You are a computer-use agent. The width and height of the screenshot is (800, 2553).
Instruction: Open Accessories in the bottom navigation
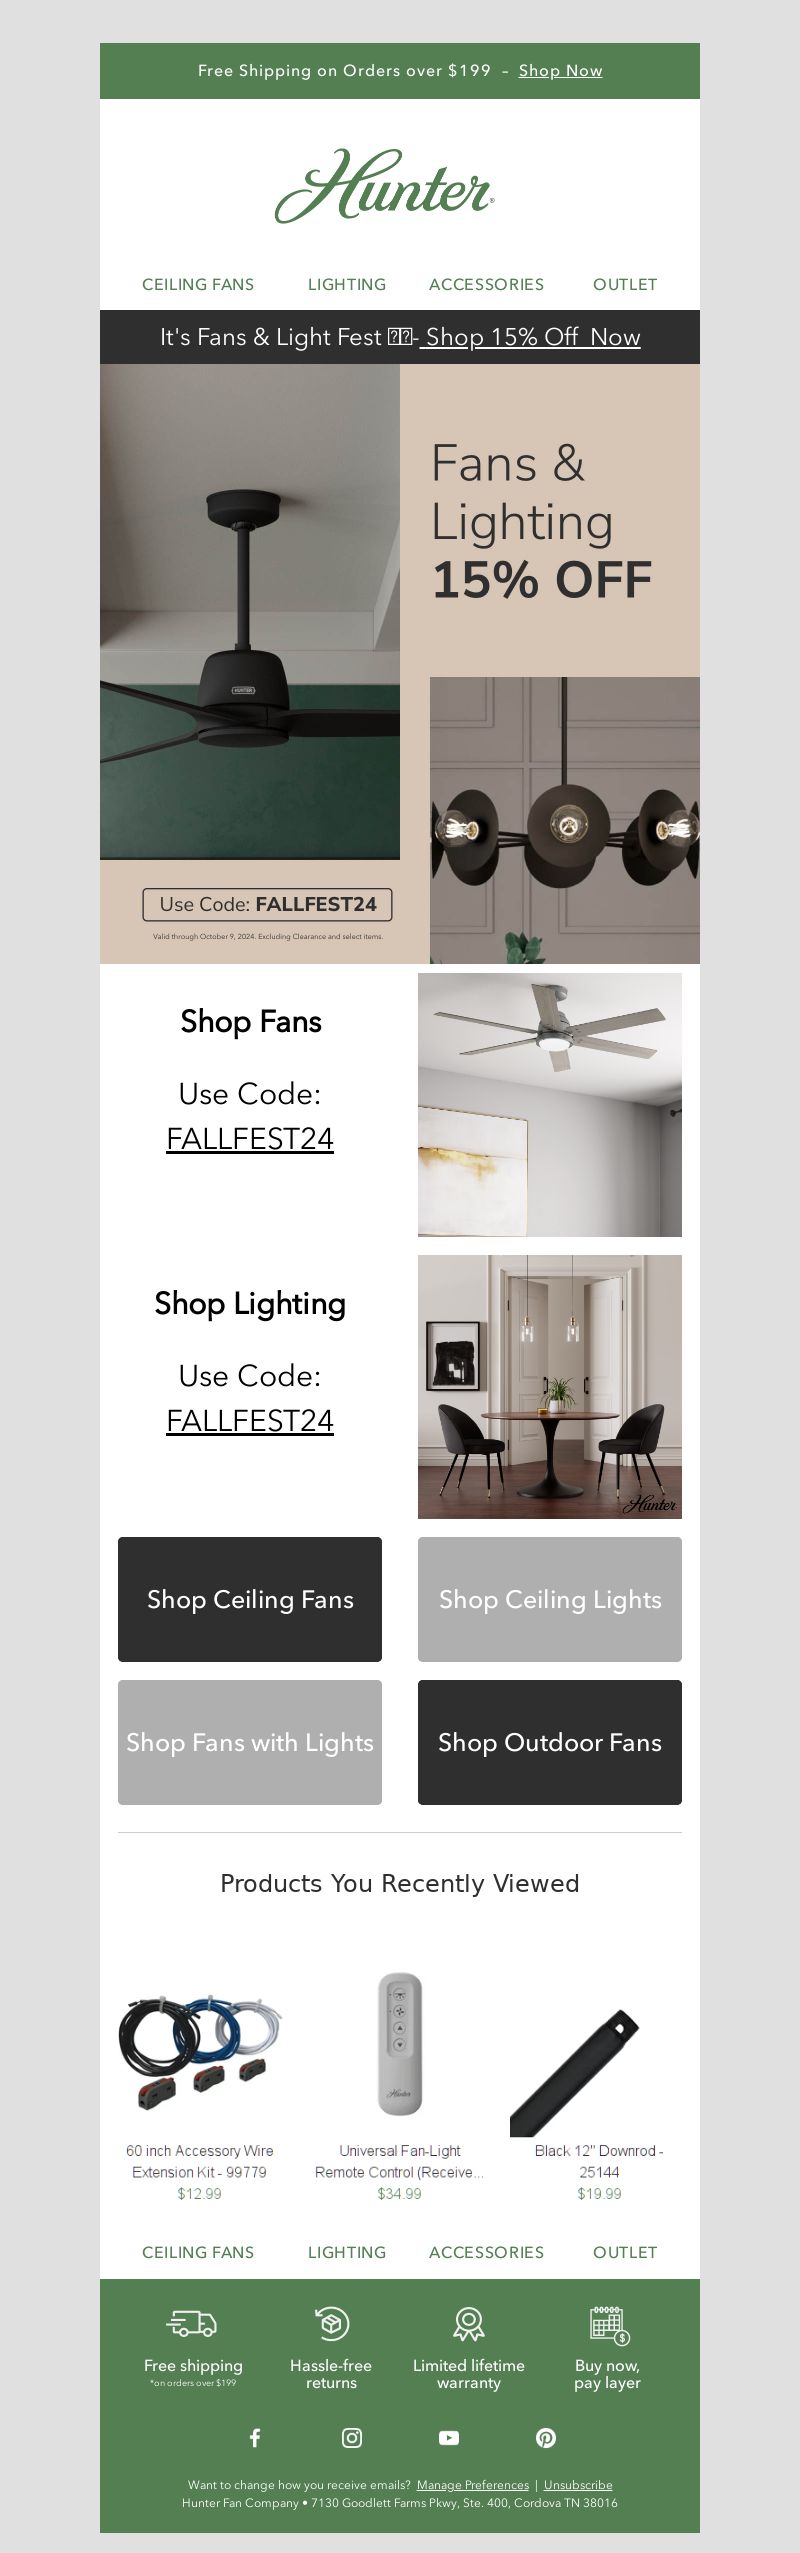click(x=486, y=2252)
